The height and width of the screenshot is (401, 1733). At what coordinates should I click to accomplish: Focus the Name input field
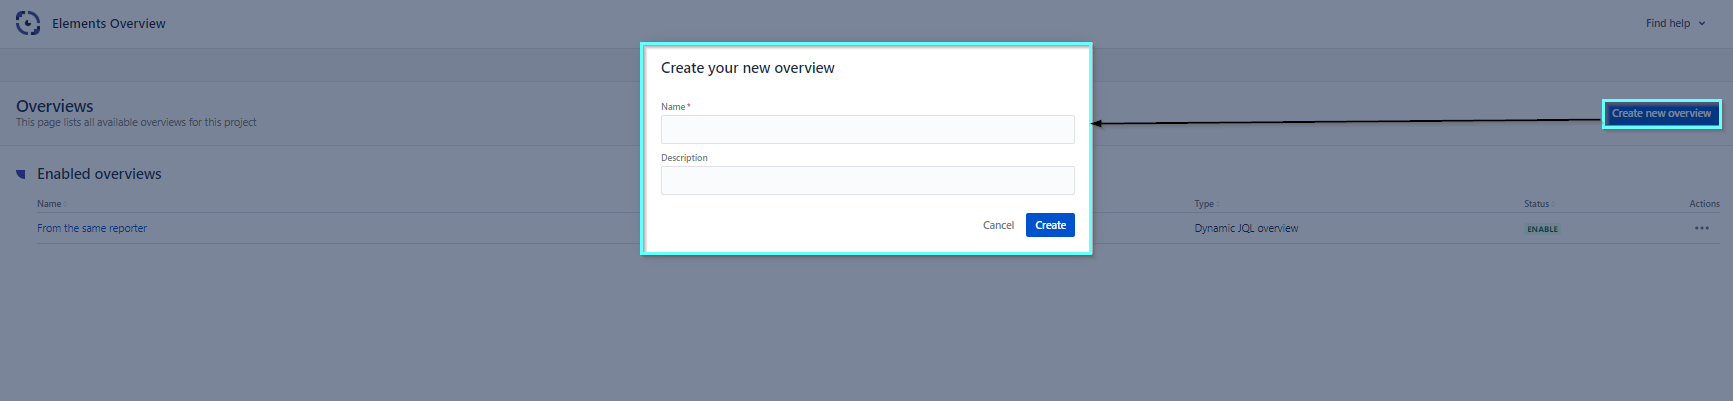(x=867, y=130)
